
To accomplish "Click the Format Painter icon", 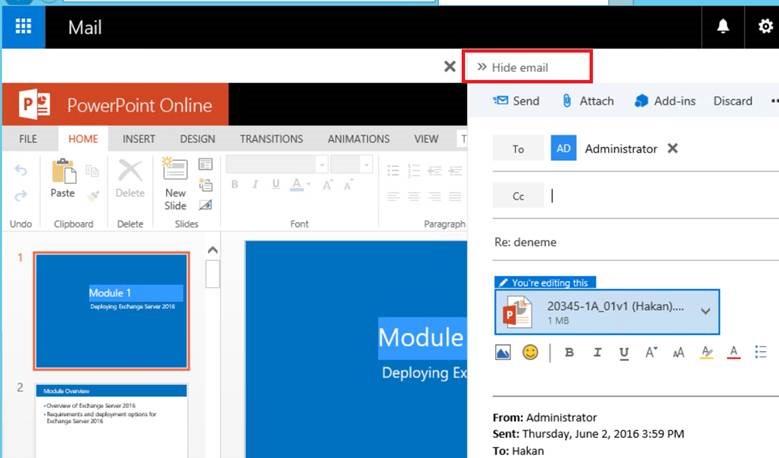I will click(x=93, y=196).
